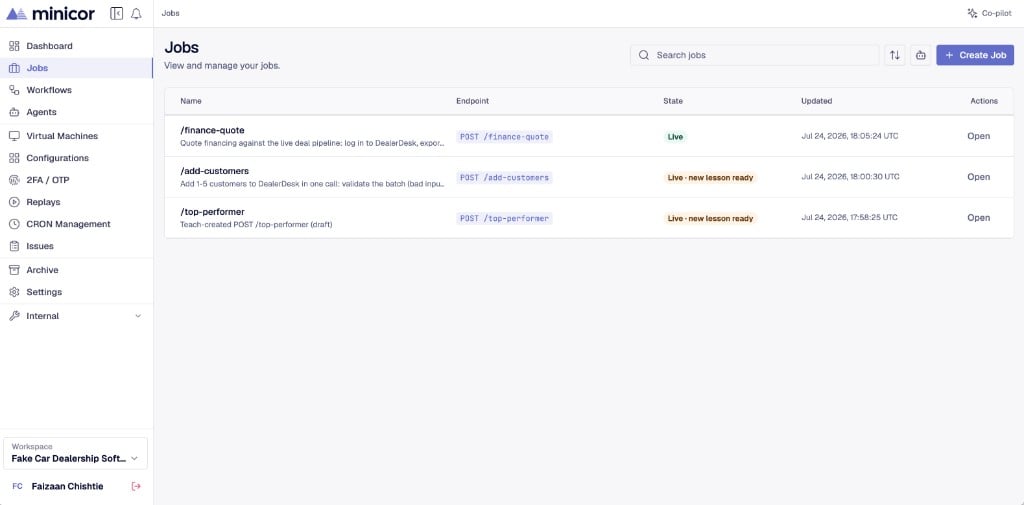Click the POST /add-customers endpoint badge
This screenshot has height=505, width=1024.
[504, 178]
